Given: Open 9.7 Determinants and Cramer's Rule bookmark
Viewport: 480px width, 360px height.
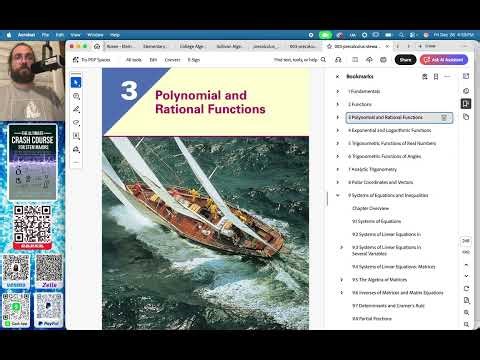Looking at the screenshot, I should coord(388,306).
